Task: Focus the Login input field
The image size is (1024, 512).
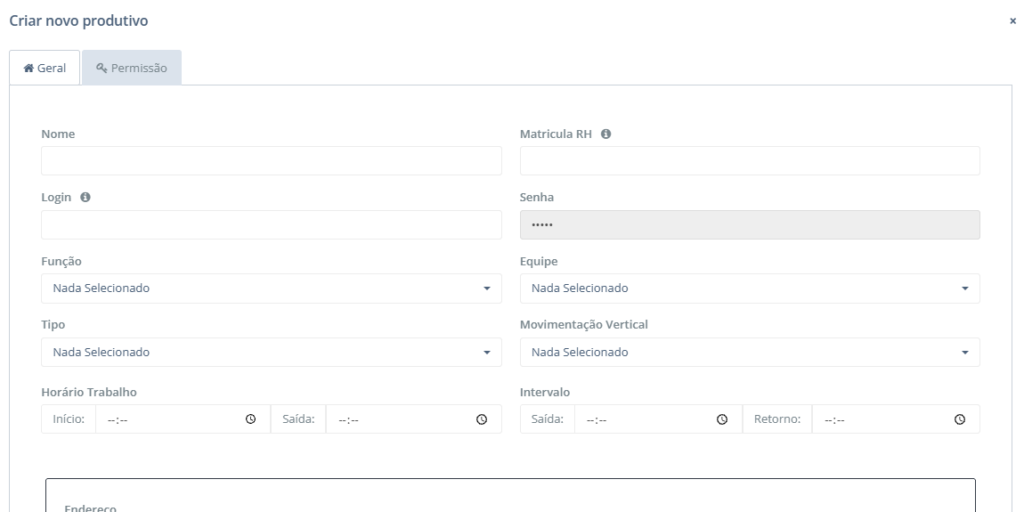Action: (271, 225)
